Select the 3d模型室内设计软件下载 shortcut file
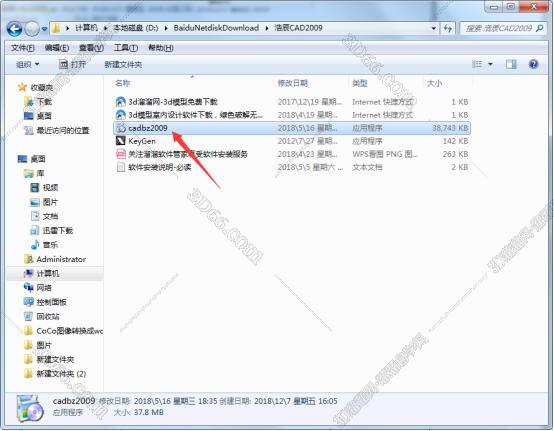 click(x=195, y=115)
